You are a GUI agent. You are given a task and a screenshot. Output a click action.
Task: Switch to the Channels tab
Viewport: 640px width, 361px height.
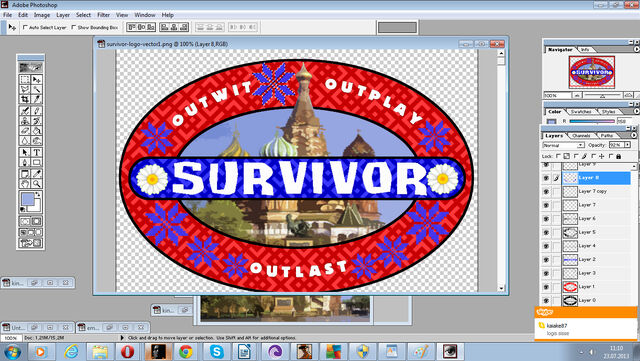coord(582,136)
